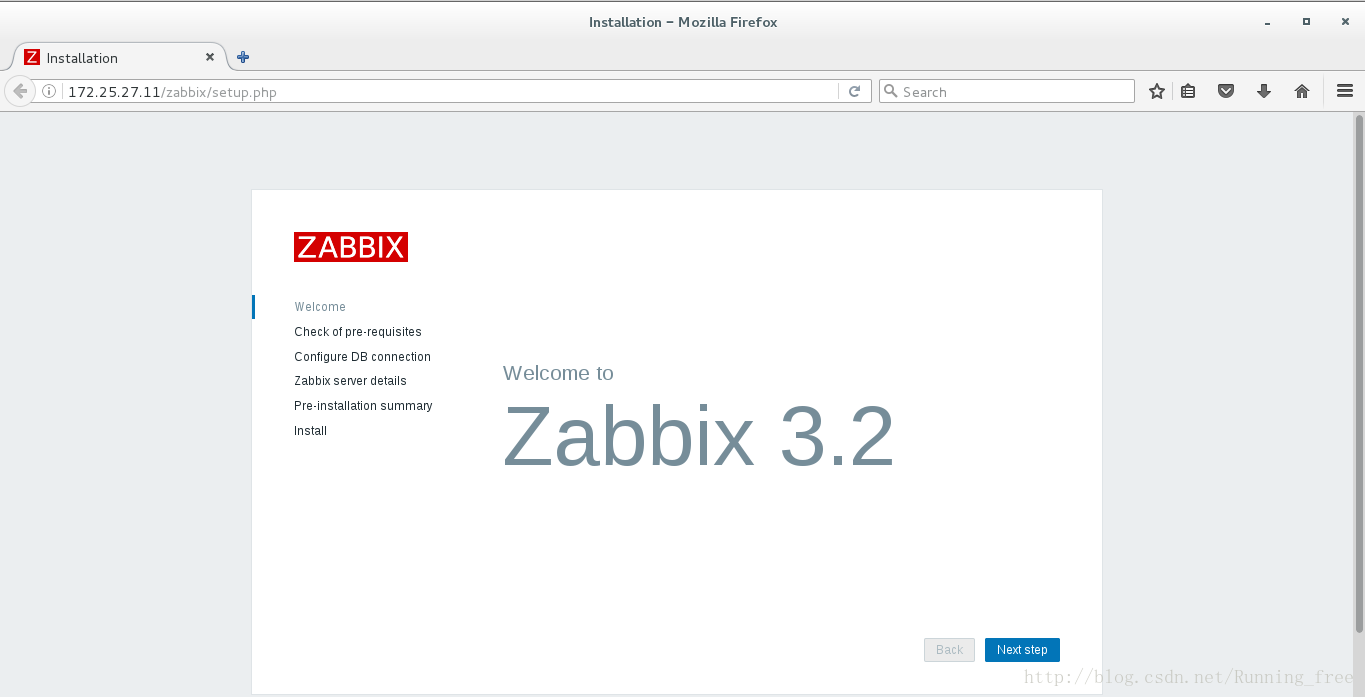This screenshot has height=697, width=1365.
Task: Open the Firefox hamburger menu
Action: click(1345, 91)
